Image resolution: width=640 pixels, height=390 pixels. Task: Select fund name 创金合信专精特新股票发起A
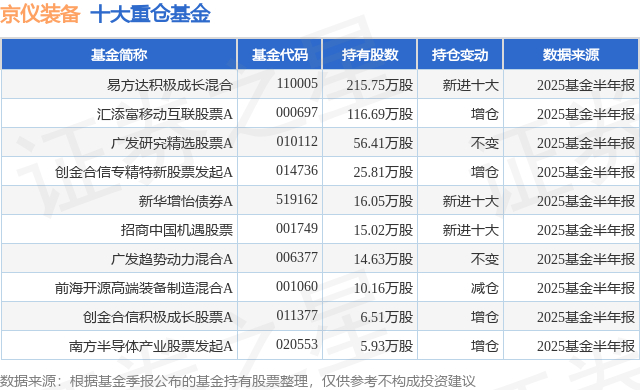pos(144,172)
